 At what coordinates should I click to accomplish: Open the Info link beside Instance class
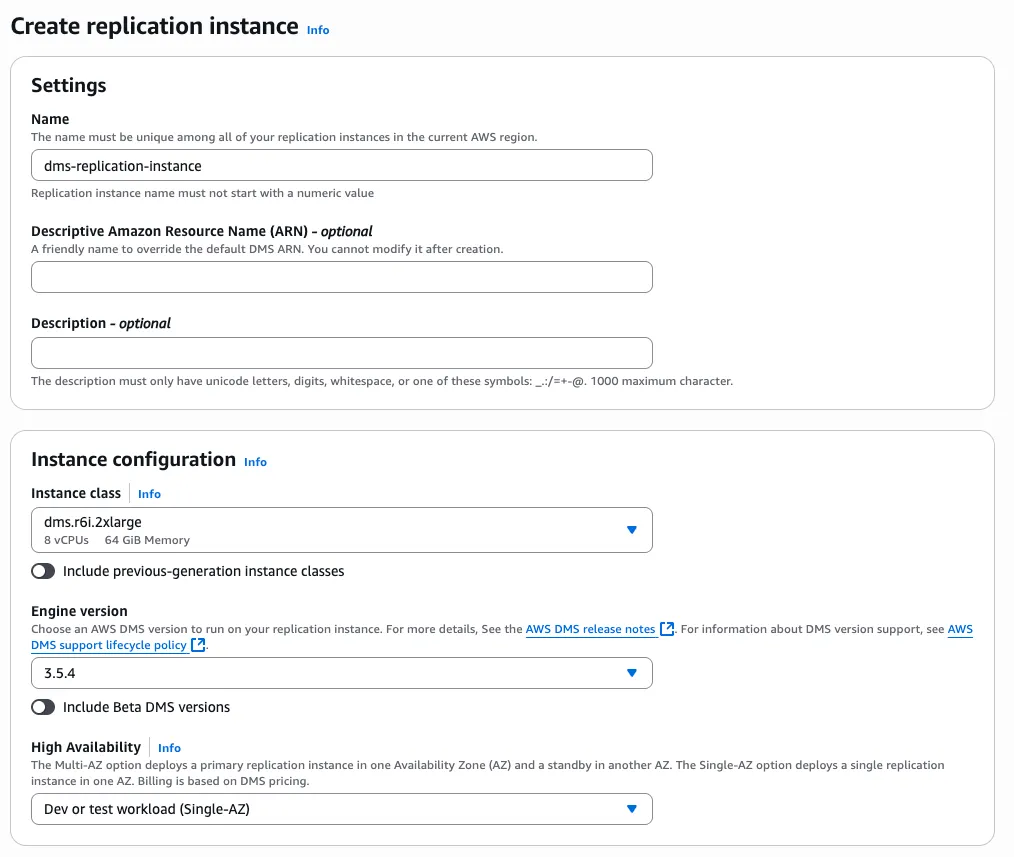point(149,494)
